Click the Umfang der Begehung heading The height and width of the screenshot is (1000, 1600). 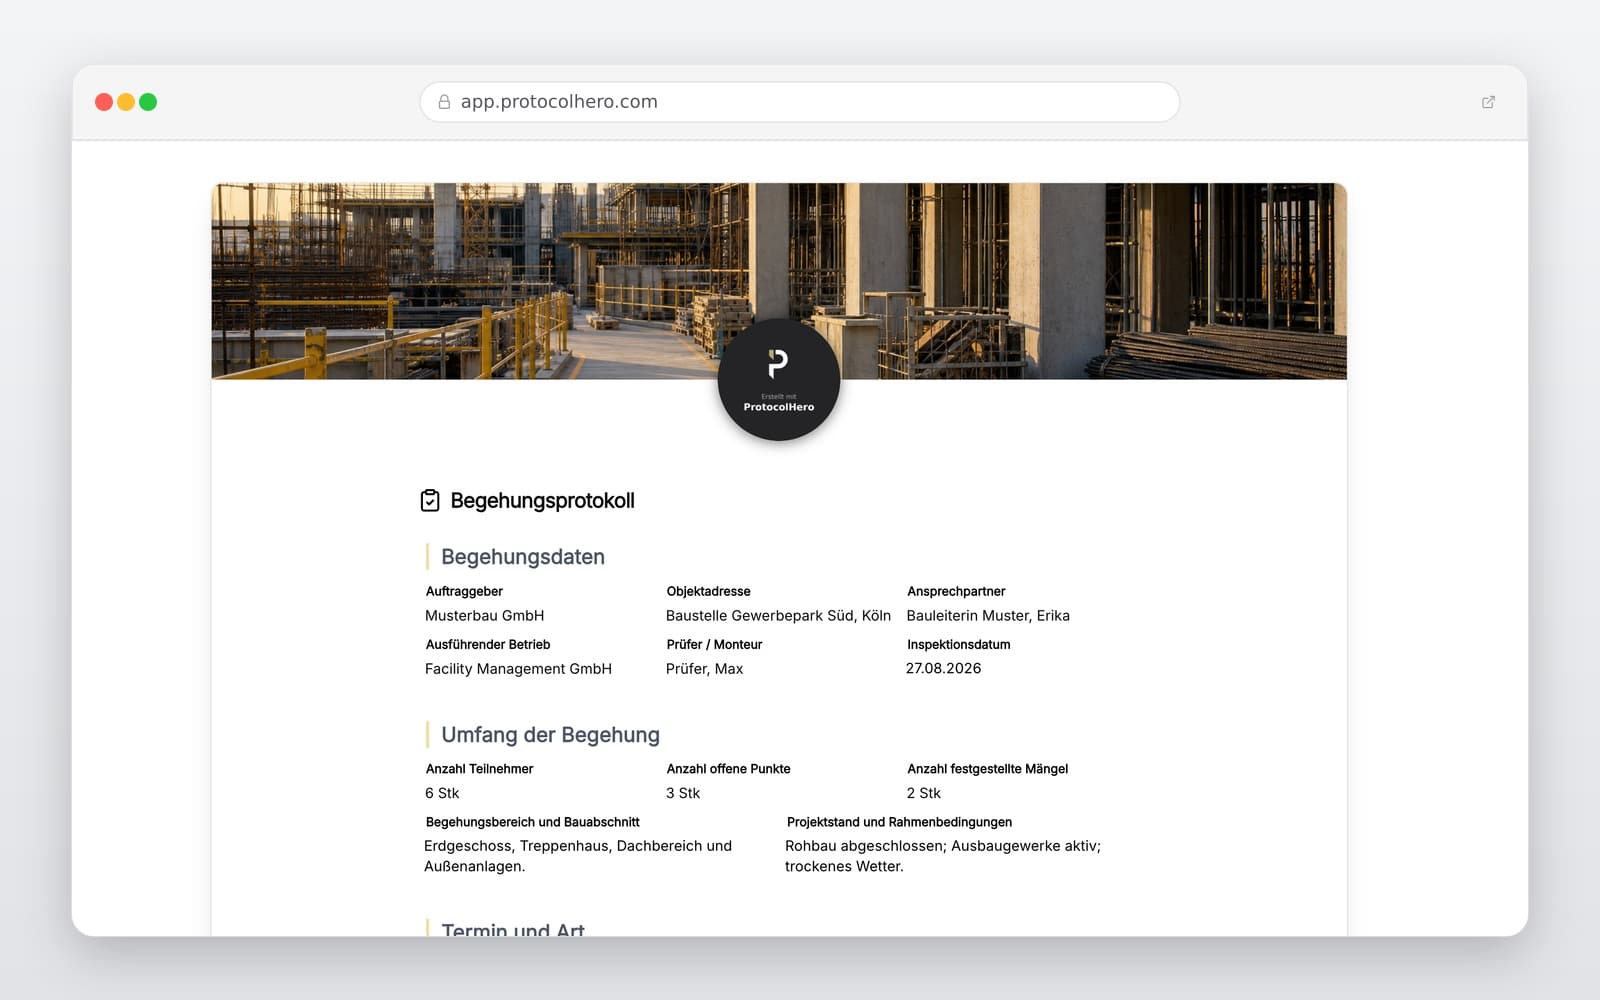click(550, 735)
